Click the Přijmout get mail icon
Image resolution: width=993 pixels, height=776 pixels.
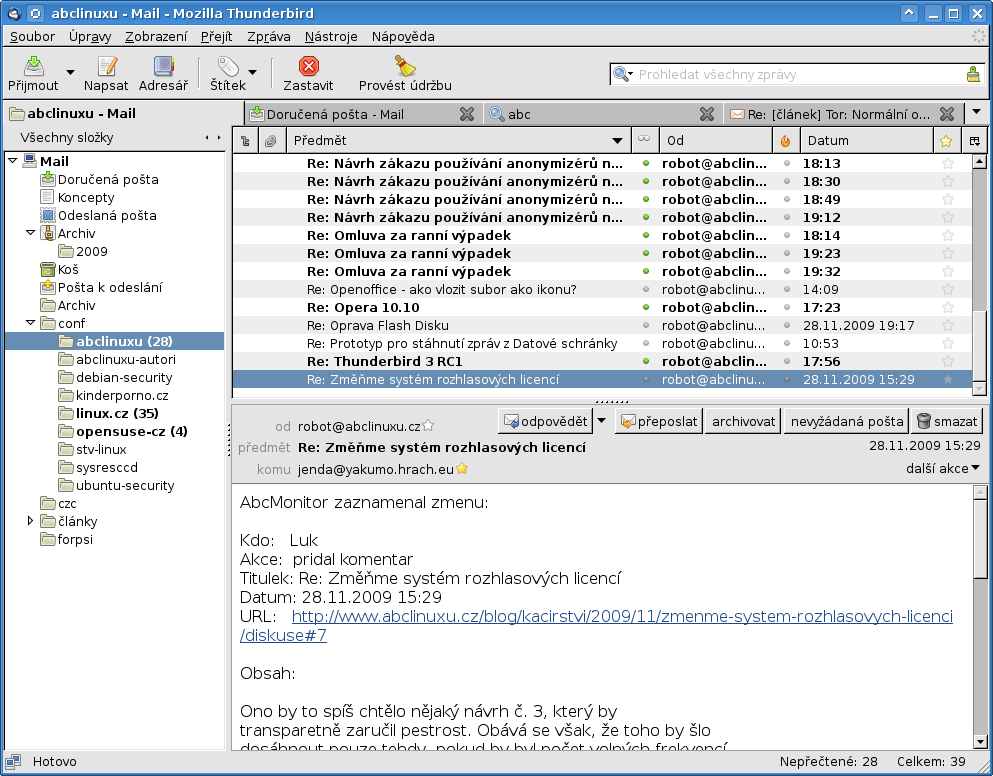[x=33, y=66]
